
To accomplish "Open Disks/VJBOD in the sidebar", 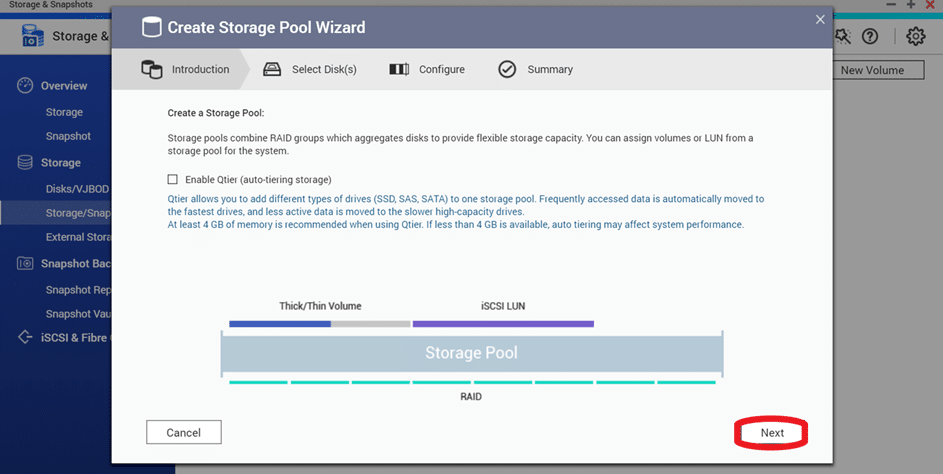I will point(78,189).
